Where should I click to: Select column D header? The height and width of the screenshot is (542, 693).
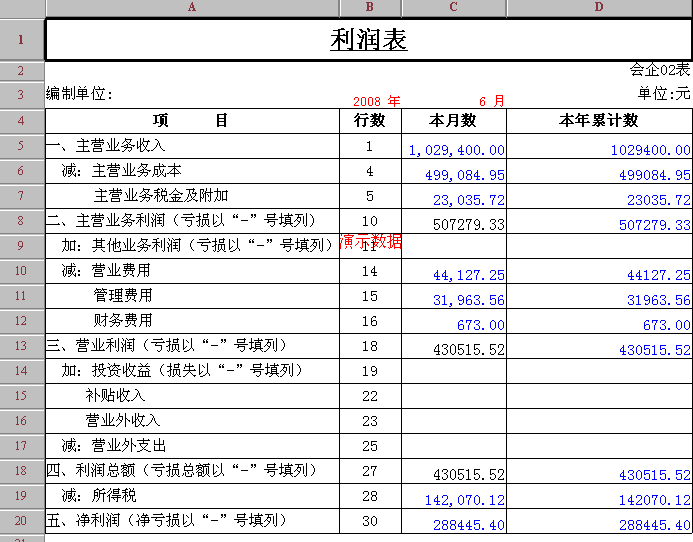(x=599, y=7)
